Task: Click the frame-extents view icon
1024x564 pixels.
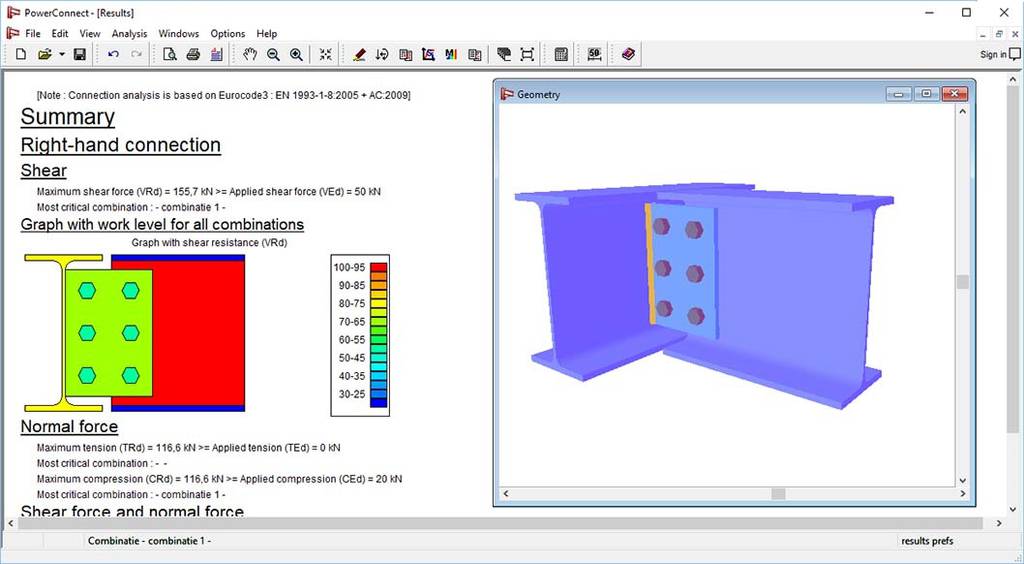Action: pos(527,54)
